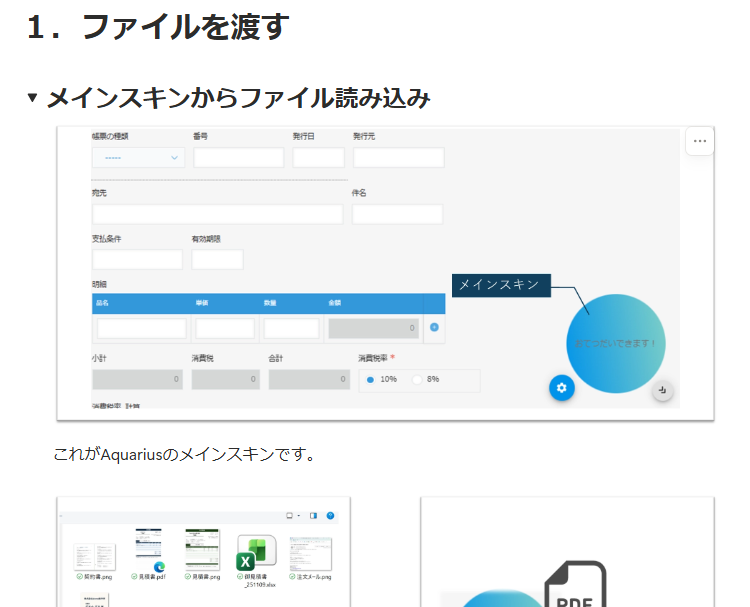Click the blue Aquarius main skin circle

(616, 343)
